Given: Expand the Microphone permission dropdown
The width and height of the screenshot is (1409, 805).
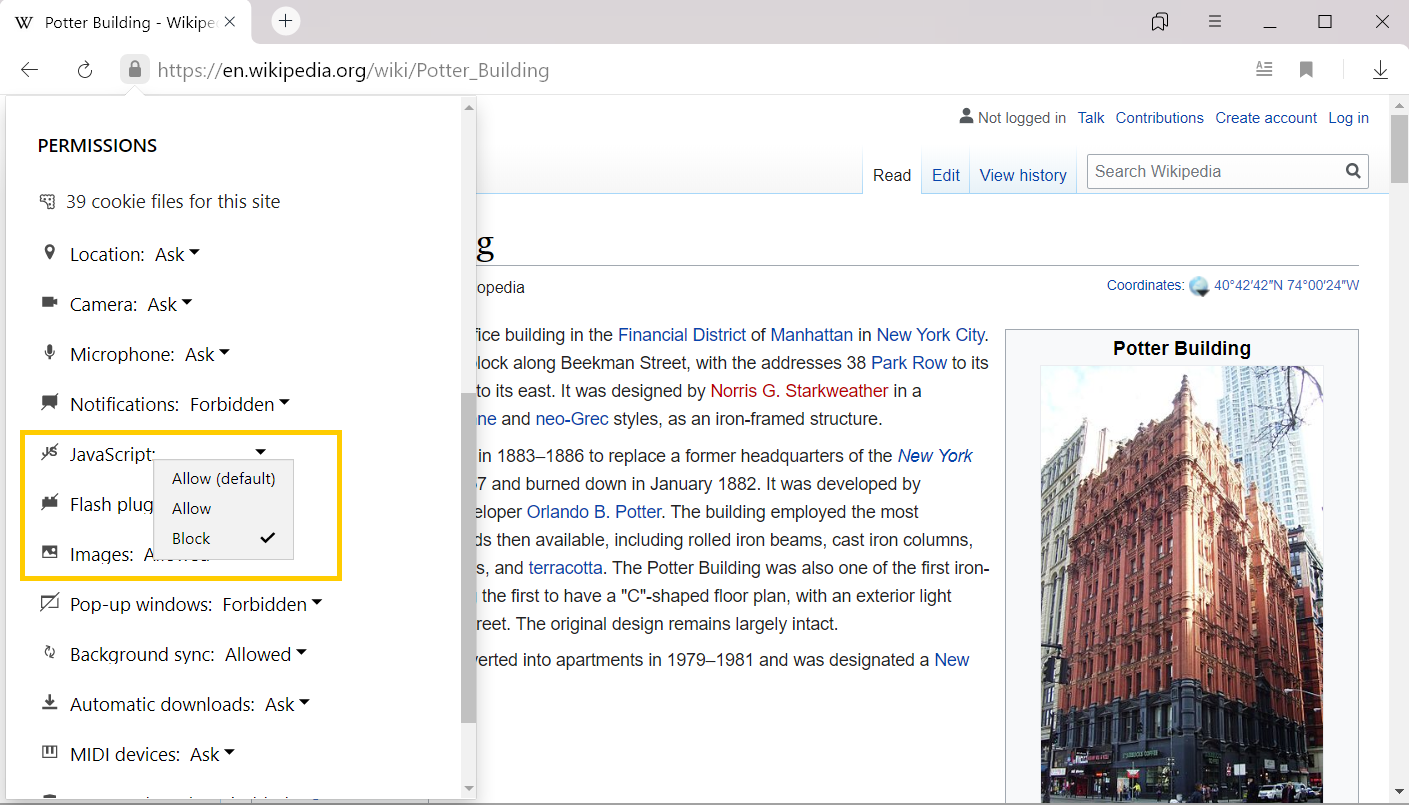Looking at the screenshot, I should click(x=207, y=354).
